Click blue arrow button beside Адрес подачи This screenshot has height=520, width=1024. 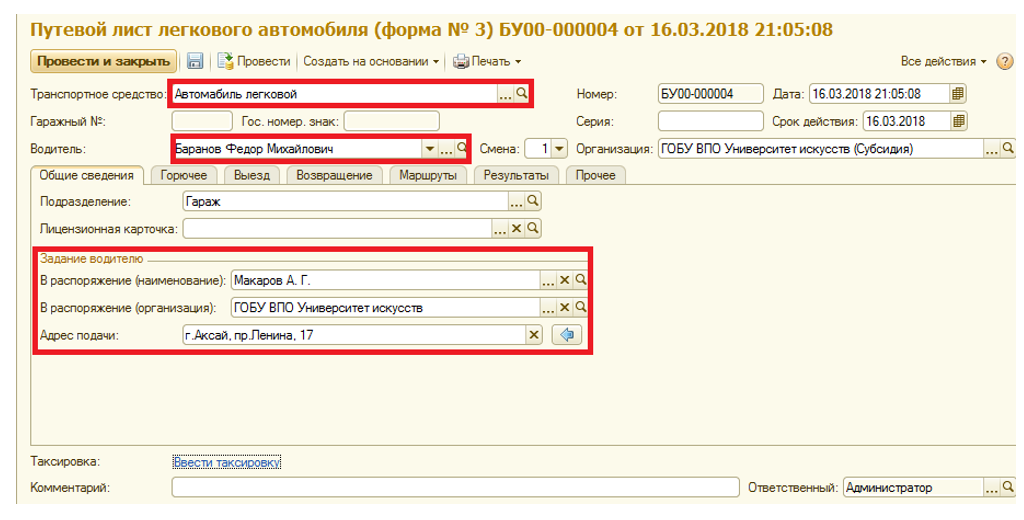567,335
